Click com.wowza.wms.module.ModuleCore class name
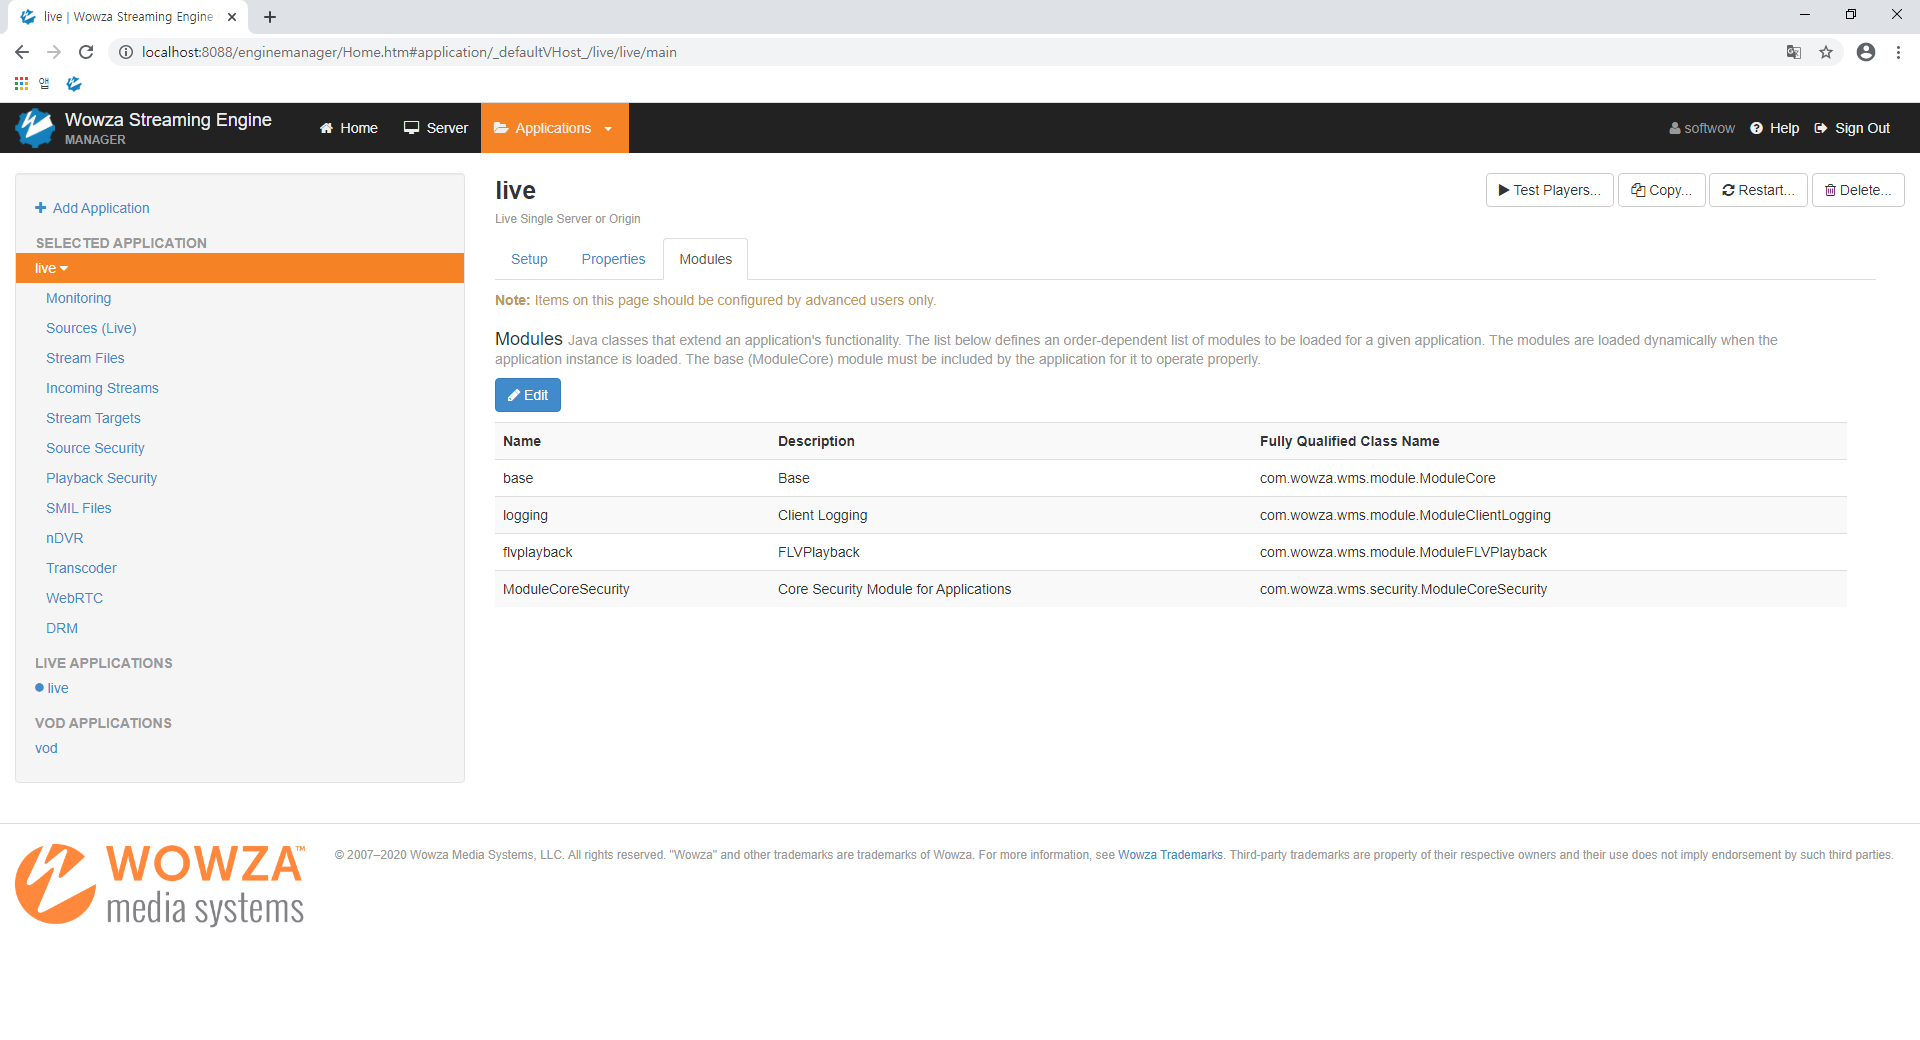1920x1040 pixels. pyautogui.click(x=1378, y=478)
